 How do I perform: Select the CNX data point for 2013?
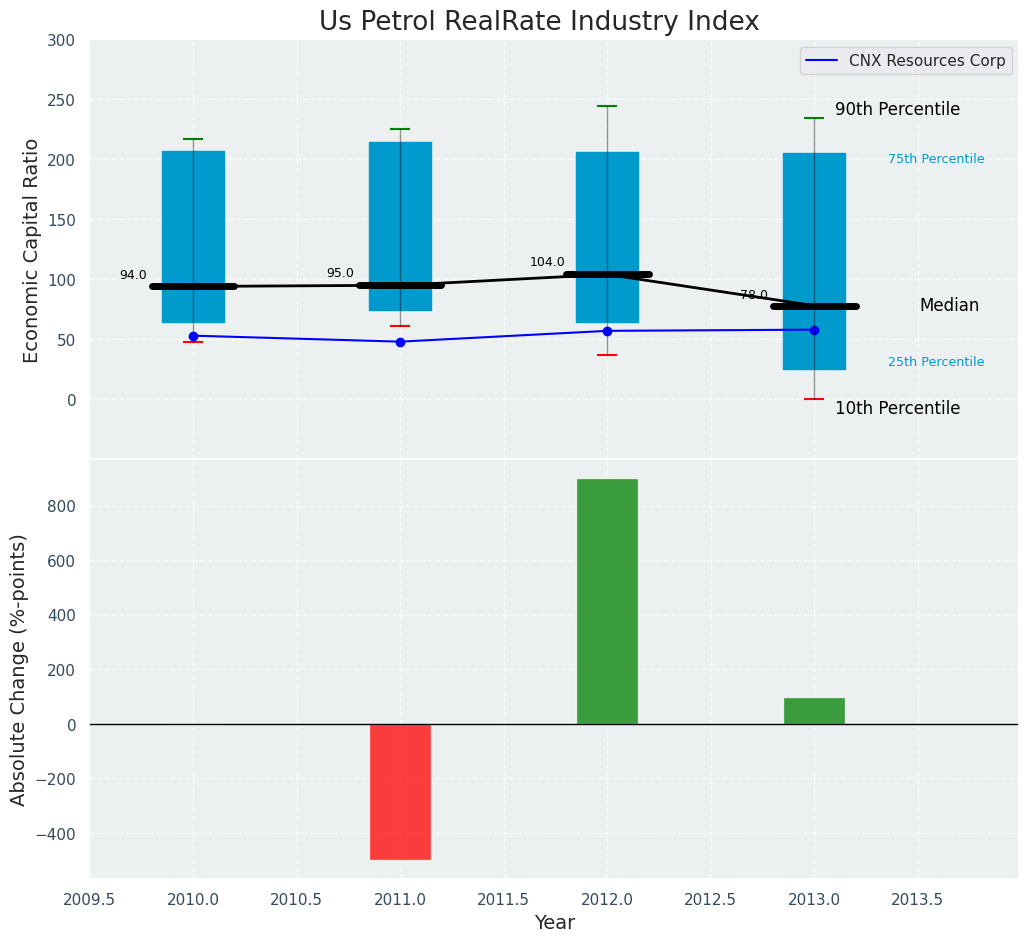814,330
